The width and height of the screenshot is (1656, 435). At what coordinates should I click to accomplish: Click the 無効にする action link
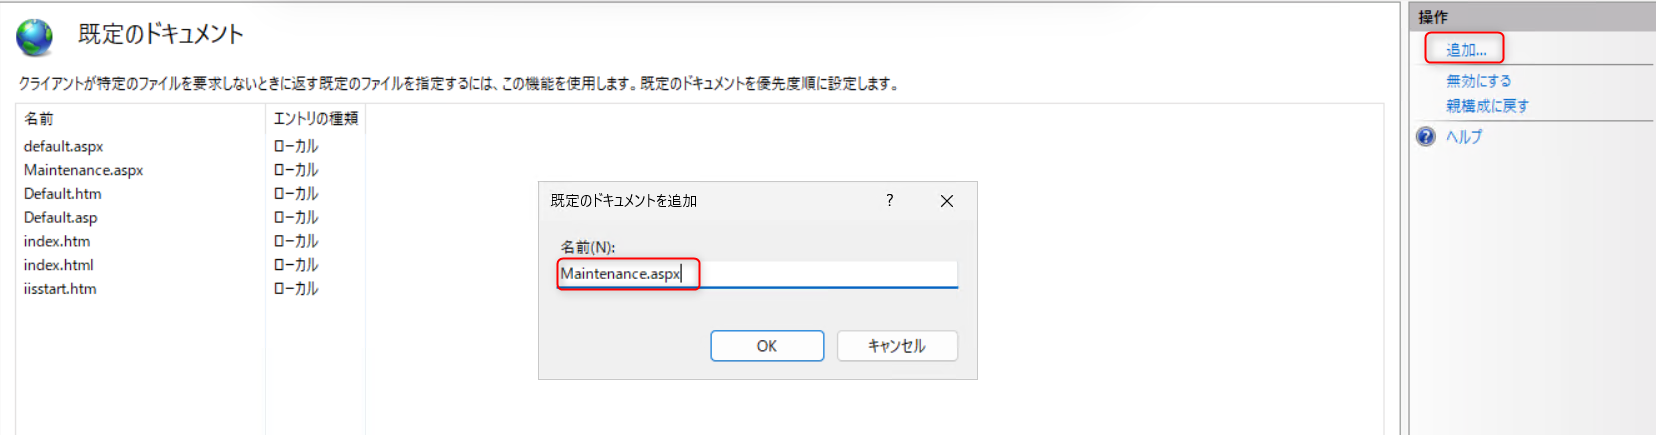(x=1478, y=81)
